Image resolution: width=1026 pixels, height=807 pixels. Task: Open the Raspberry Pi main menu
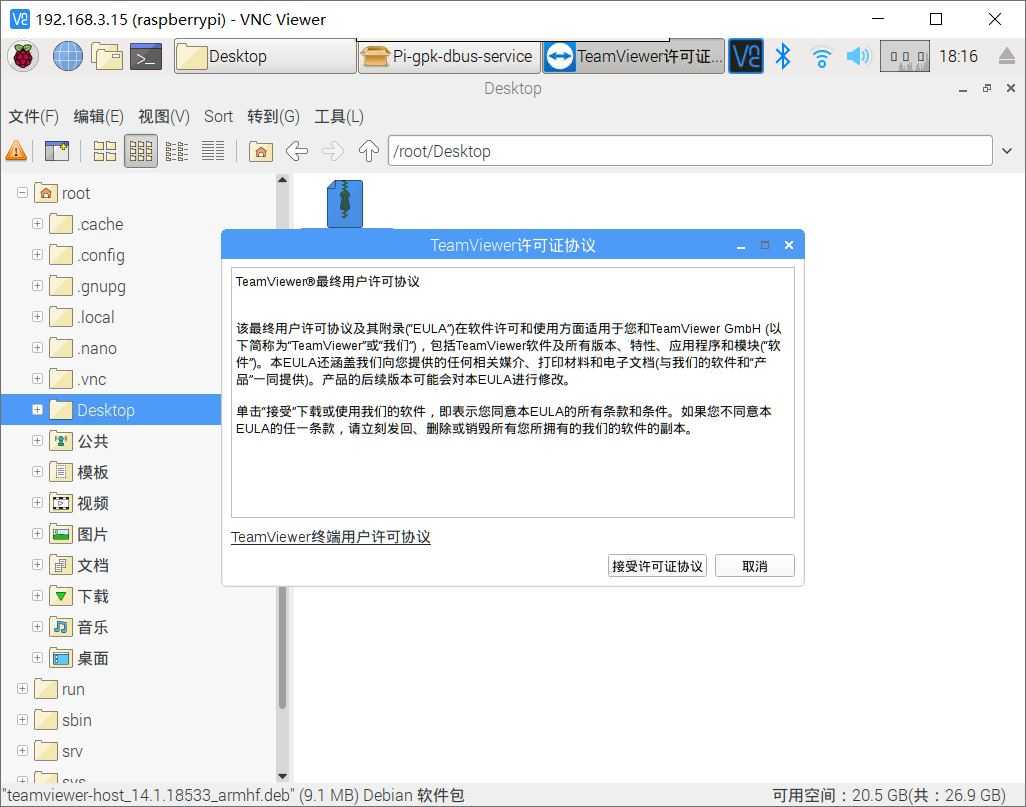pos(24,56)
